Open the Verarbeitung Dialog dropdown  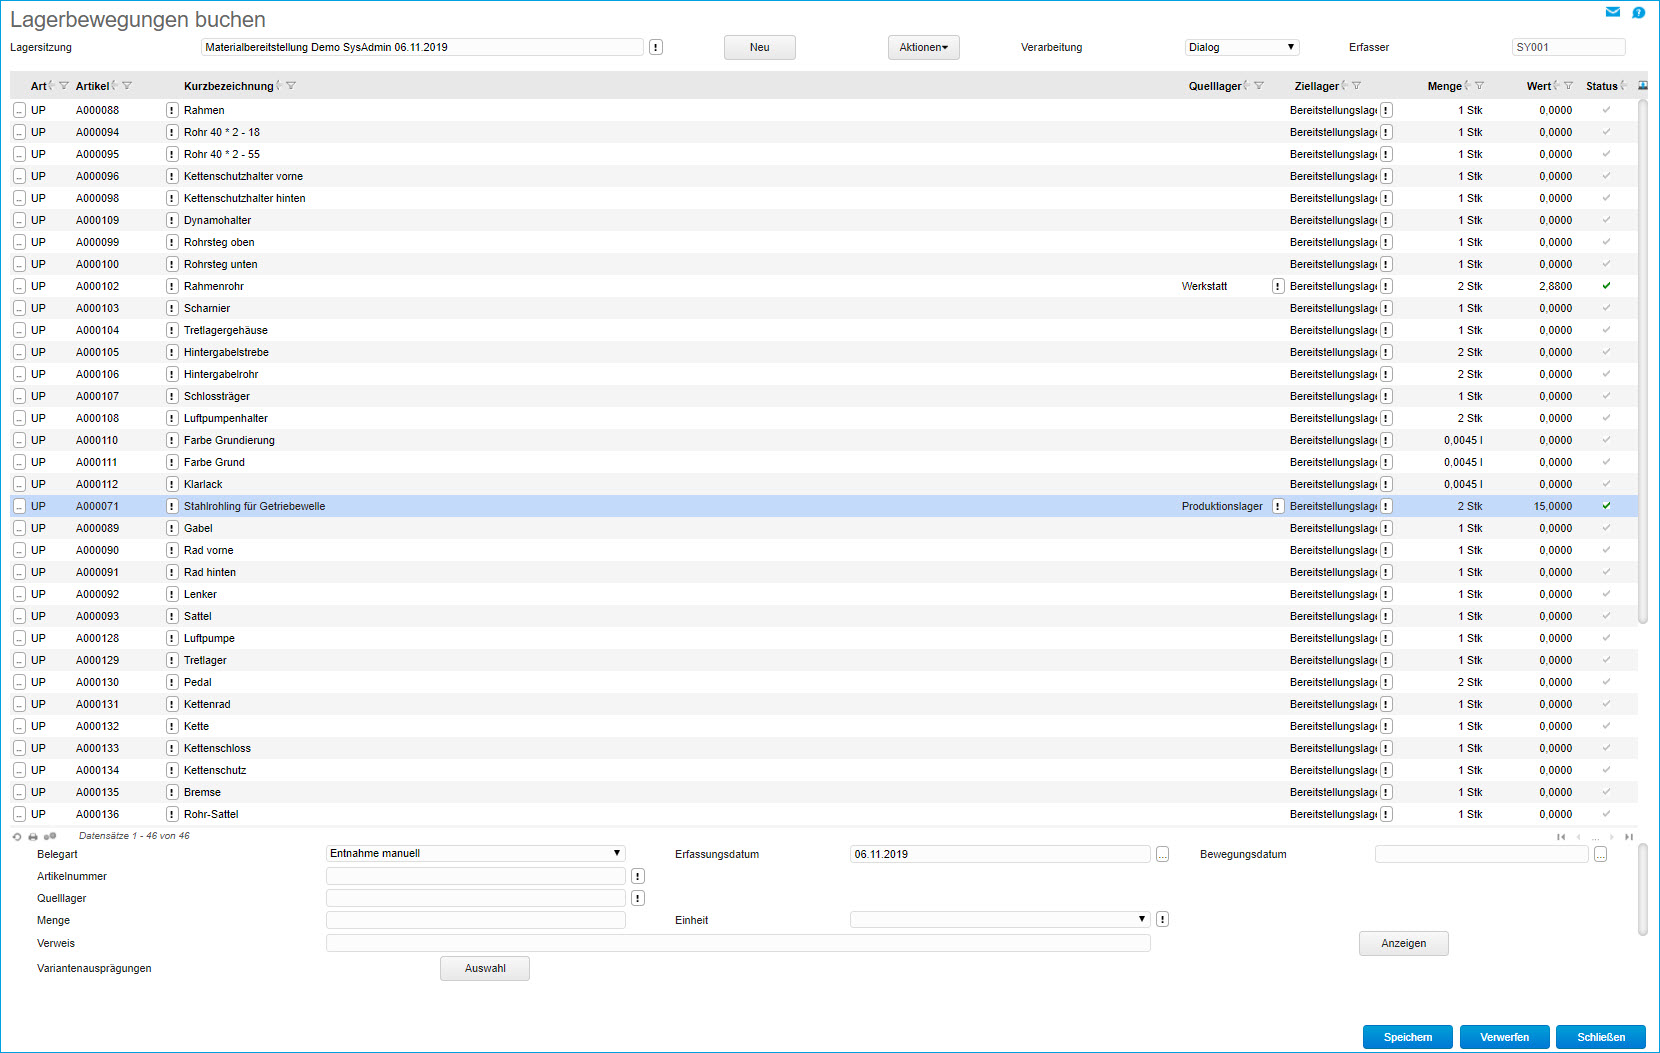pos(1241,47)
